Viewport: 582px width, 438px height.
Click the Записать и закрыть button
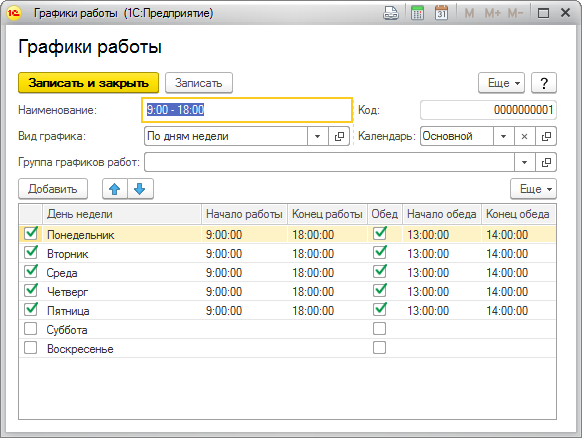(88, 83)
